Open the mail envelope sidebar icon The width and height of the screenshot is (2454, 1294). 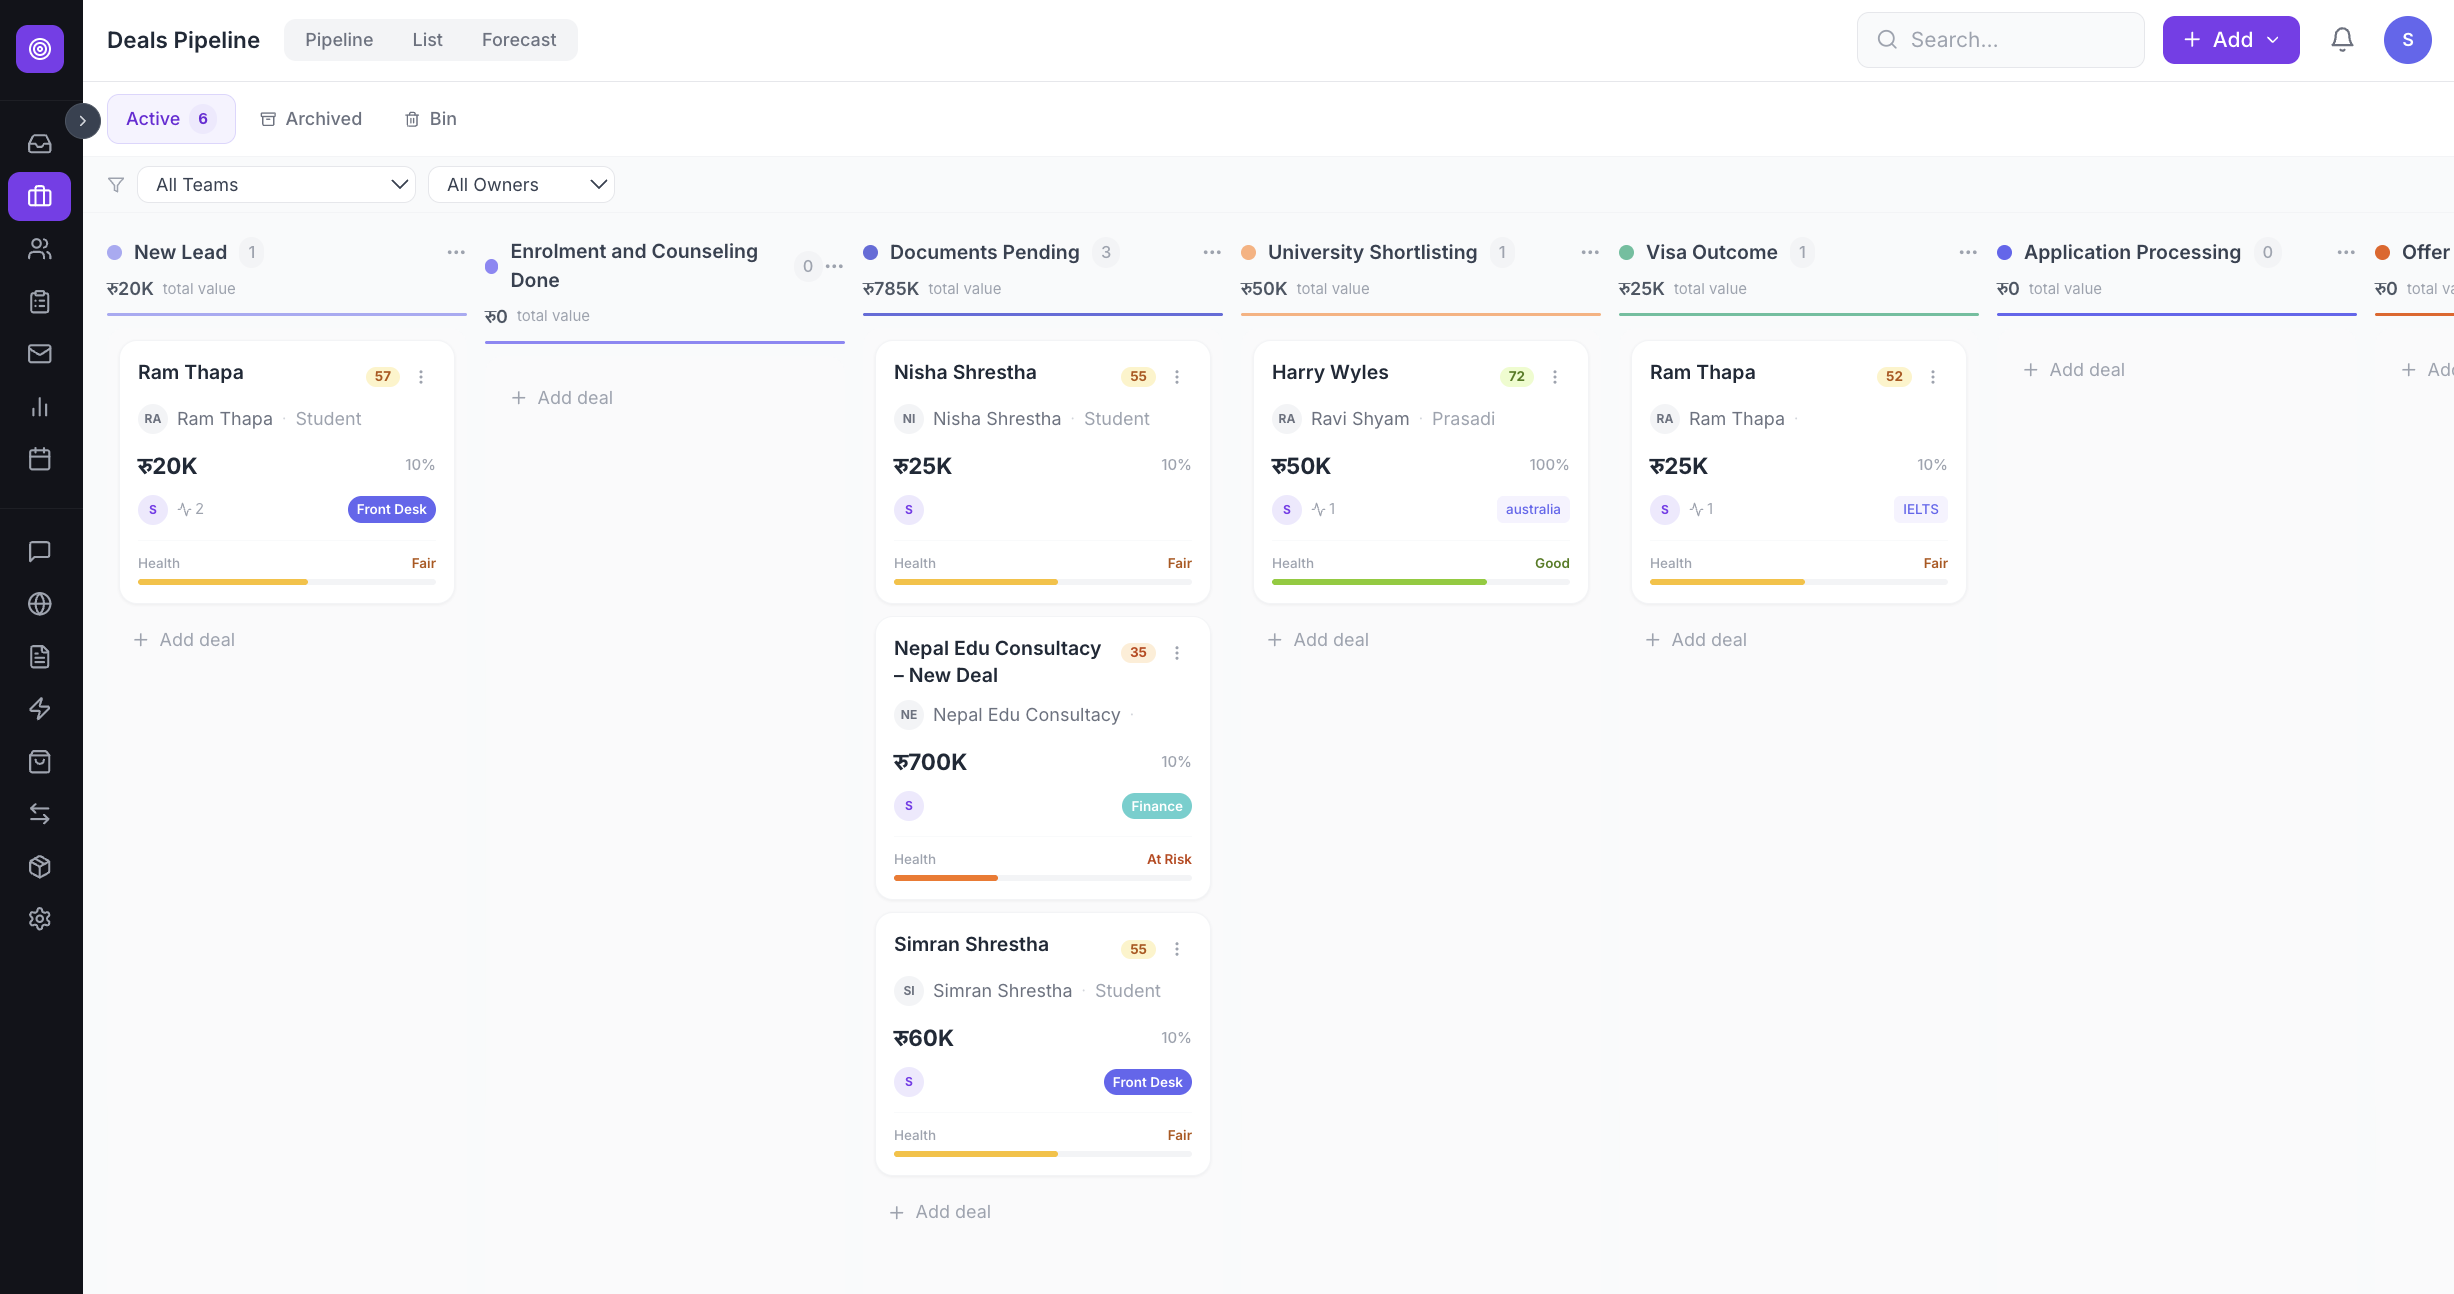(40, 354)
